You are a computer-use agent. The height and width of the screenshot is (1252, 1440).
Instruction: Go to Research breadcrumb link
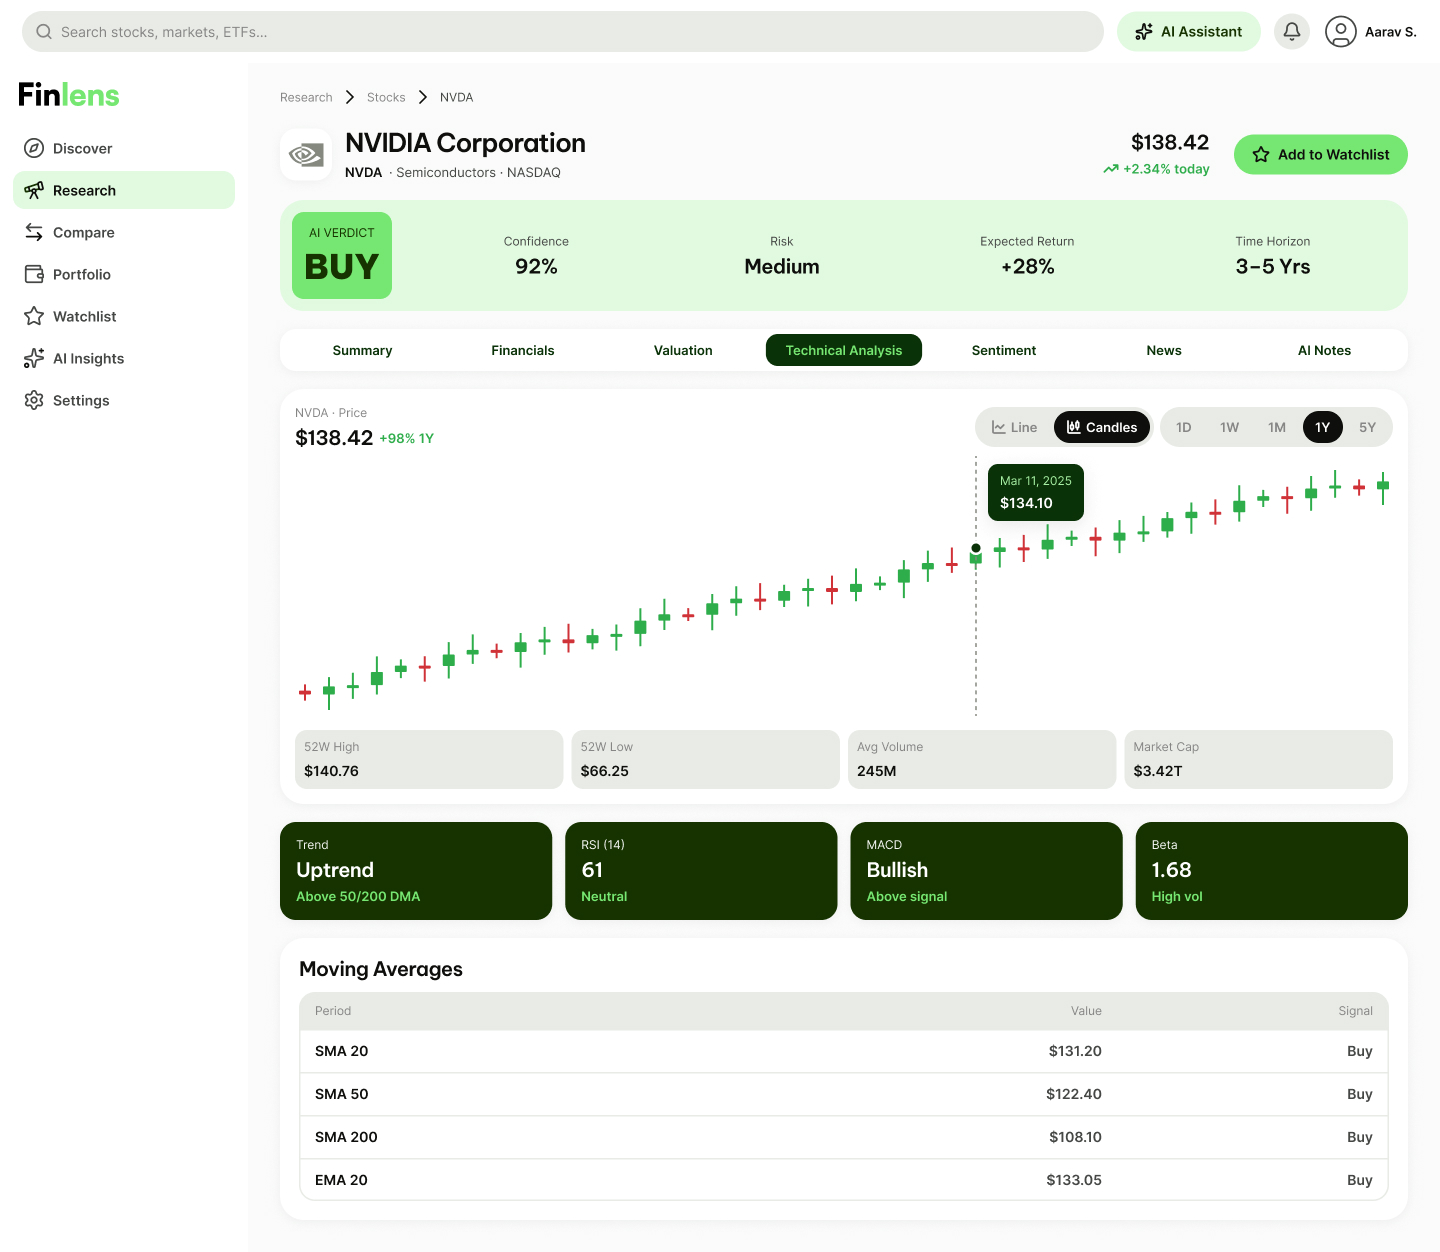pos(306,97)
